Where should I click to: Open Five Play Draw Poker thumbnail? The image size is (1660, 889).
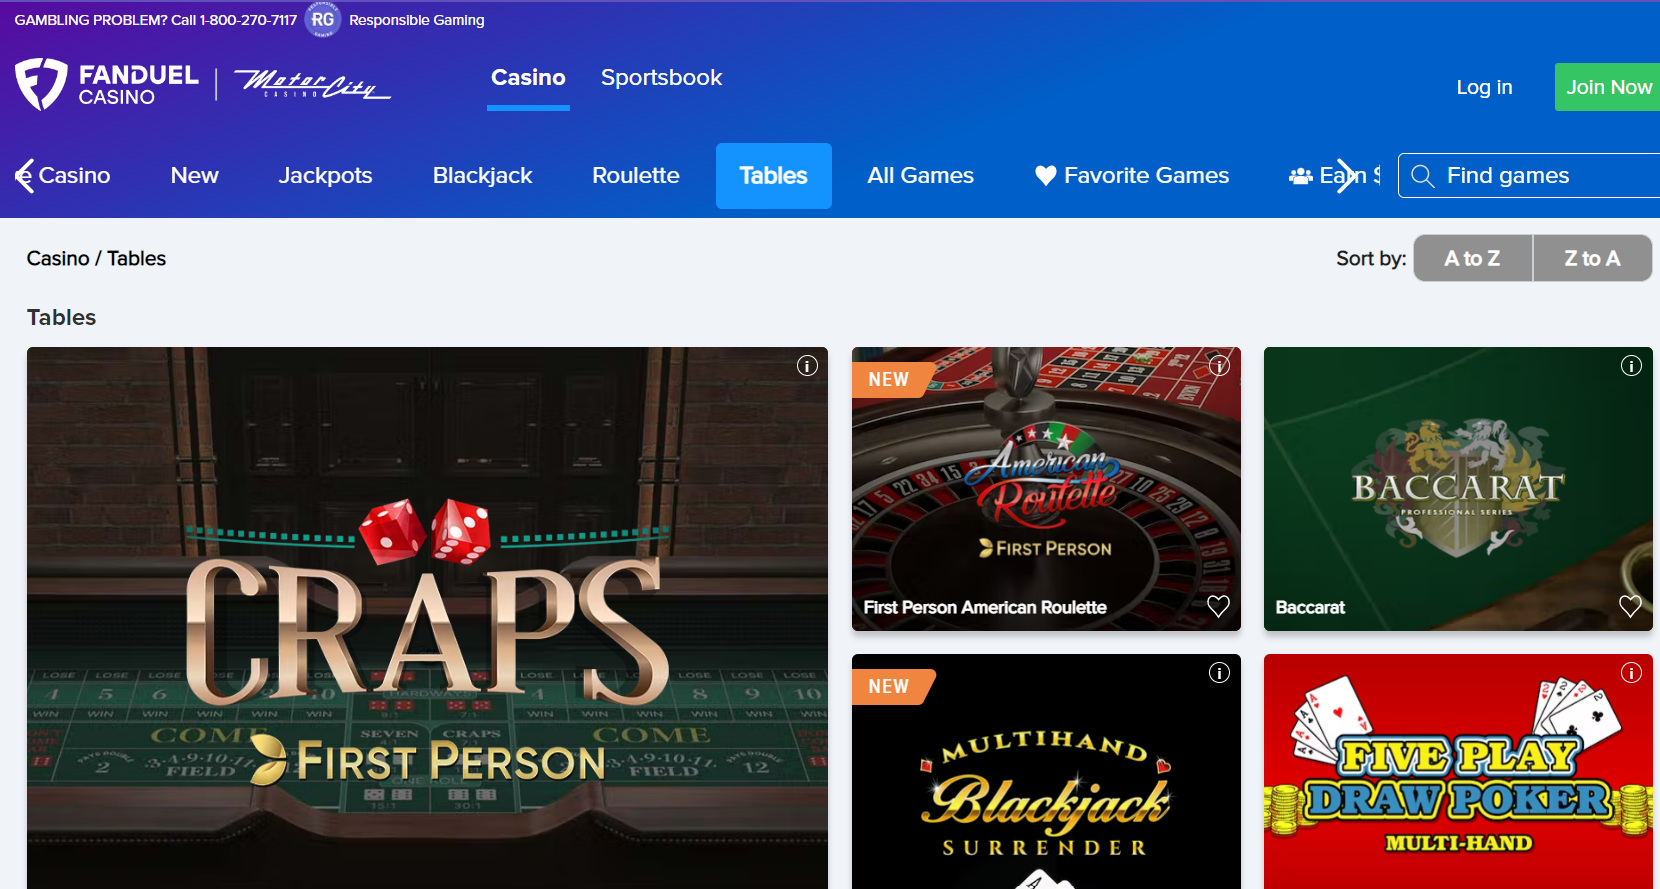(1458, 771)
